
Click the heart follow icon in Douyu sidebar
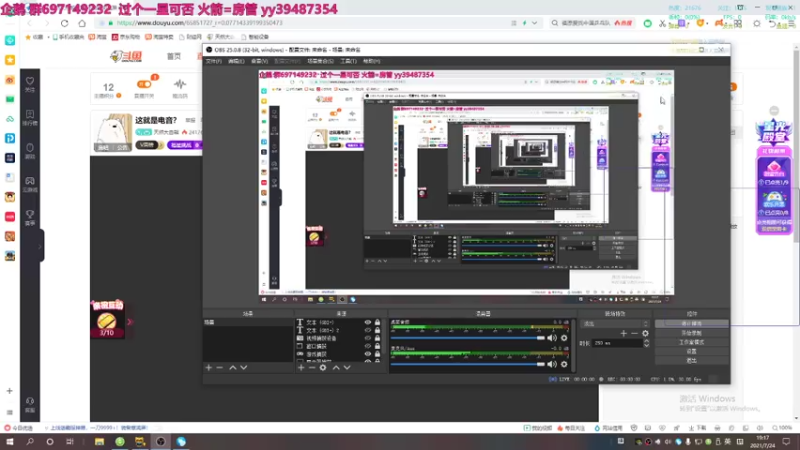pos(30,81)
